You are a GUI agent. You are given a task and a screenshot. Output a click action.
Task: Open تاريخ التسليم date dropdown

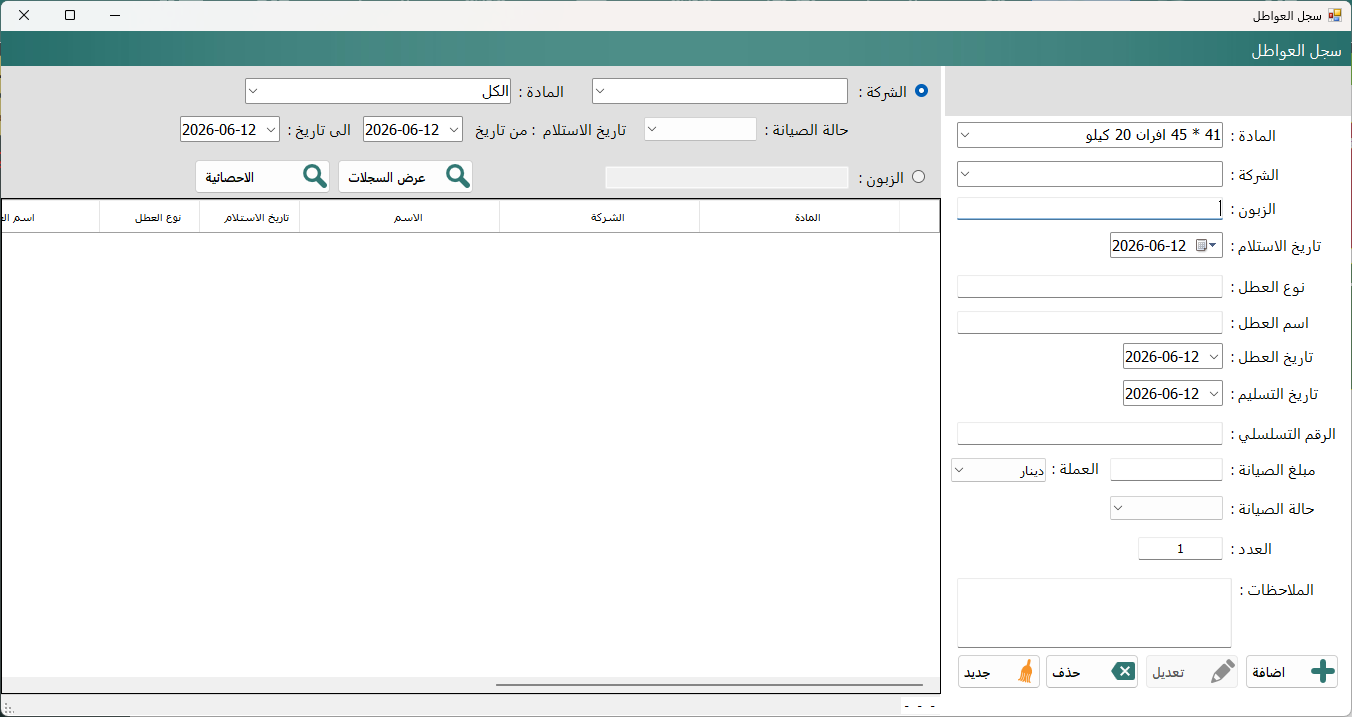pyautogui.click(x=1214, y=393)
